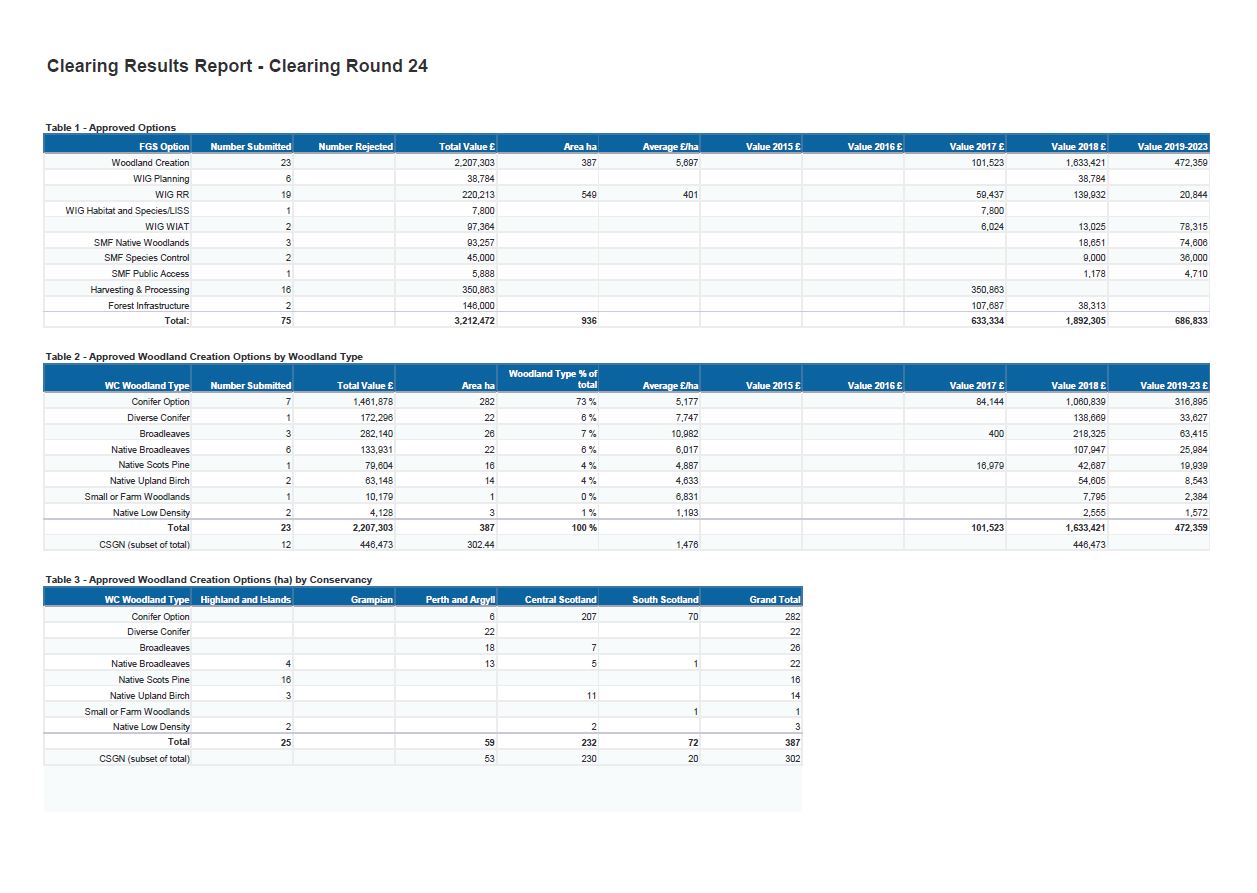This screenshot has height=893, width=1257.
Task: Select the Central Scotland column header
Action: pos(560,600)
